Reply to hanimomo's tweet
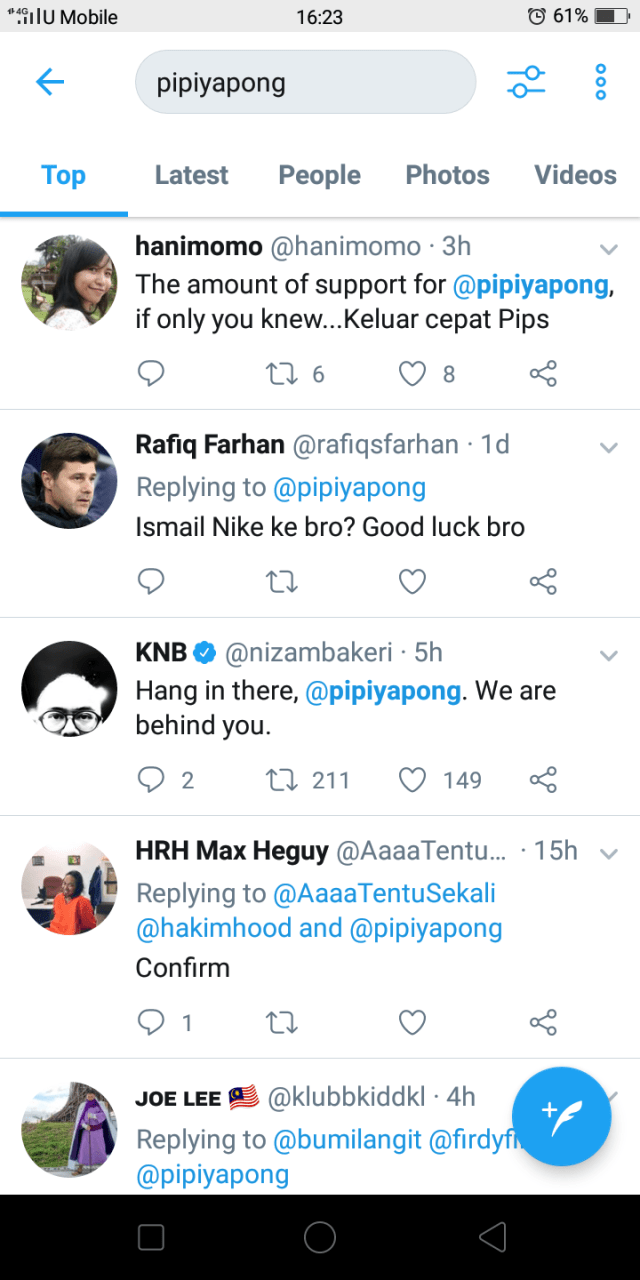Image resolution: width=640 pixels, height=1280 pixels. pyautogui.click(x=150, y=374)
